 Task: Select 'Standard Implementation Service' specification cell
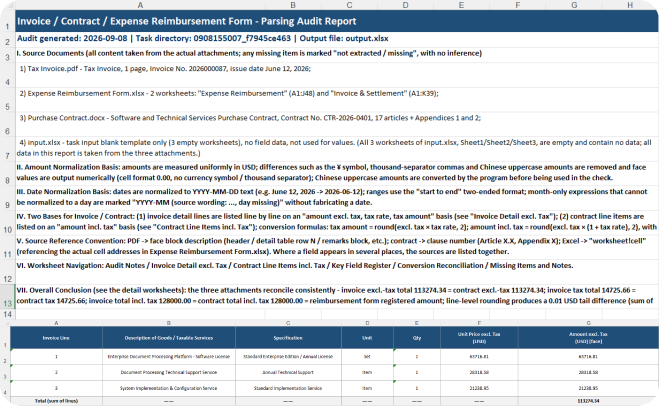[288, 388]
